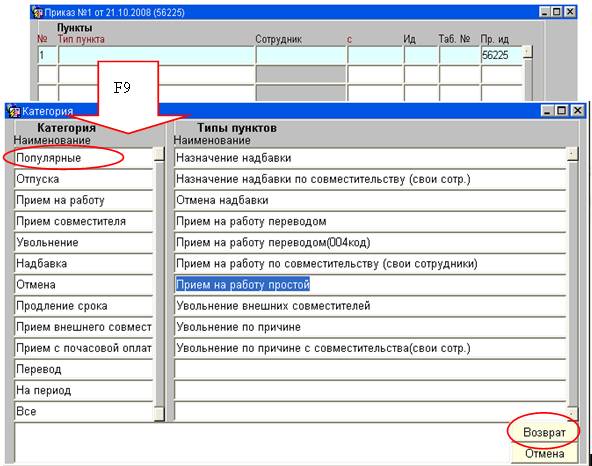Select Назначение надбавки item type
Viewport: 592px width, 466px height.
click(x=370, y=158)
